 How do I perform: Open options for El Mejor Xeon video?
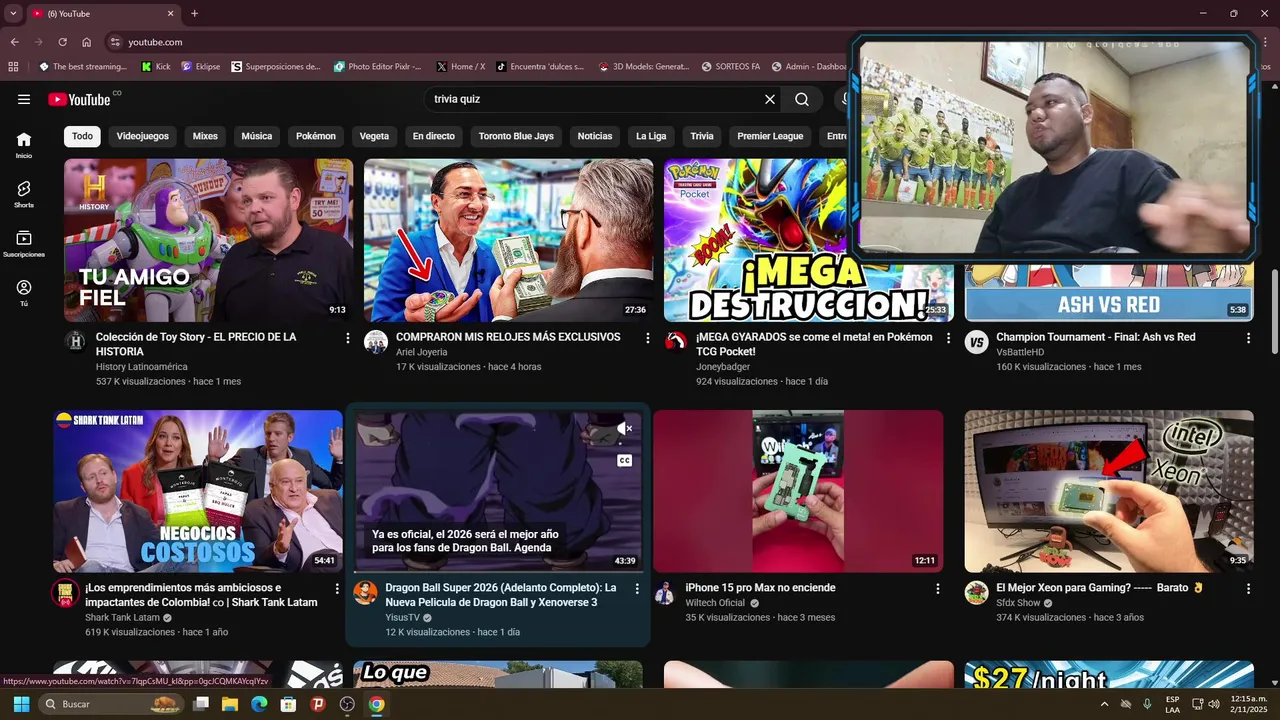(1248, 588)
